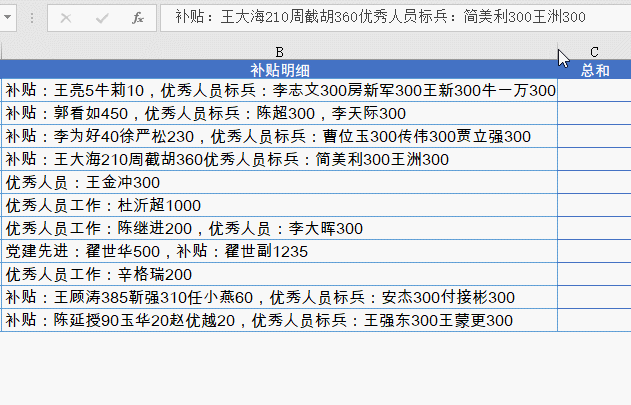
Task: Select the 补贴明细 header cell
Action: (x=279, y=70)
